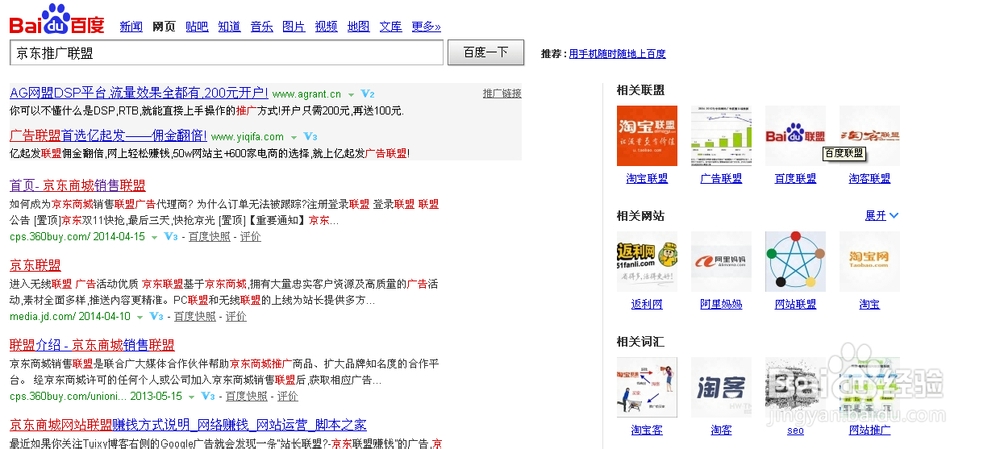Open the 贴吧 tab

coord(197,26)
